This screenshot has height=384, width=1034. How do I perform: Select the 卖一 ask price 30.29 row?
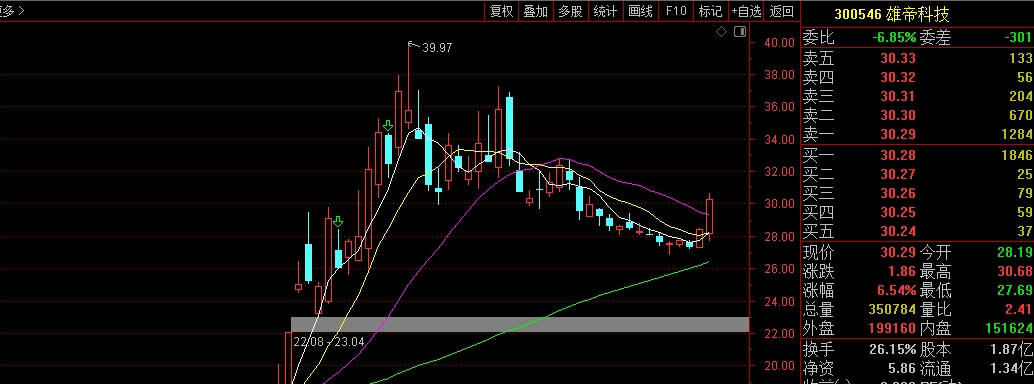tap(917, 135)
